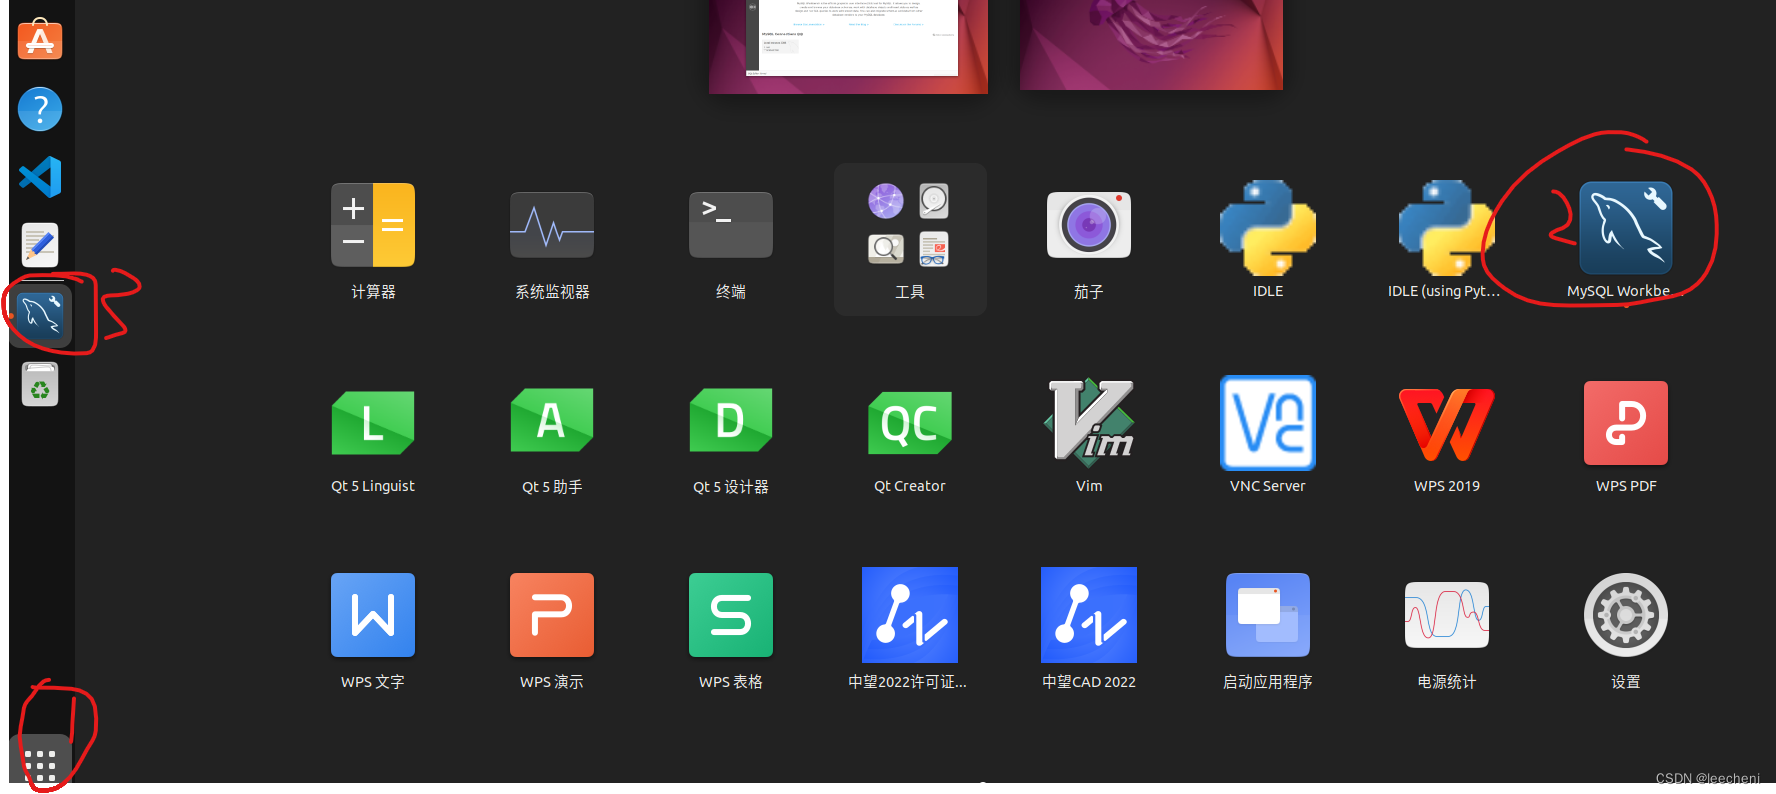Viewport: 1776px width, 794px height.
Task: Open MySQL Workbench from the dock
Action: pos(40,314)
